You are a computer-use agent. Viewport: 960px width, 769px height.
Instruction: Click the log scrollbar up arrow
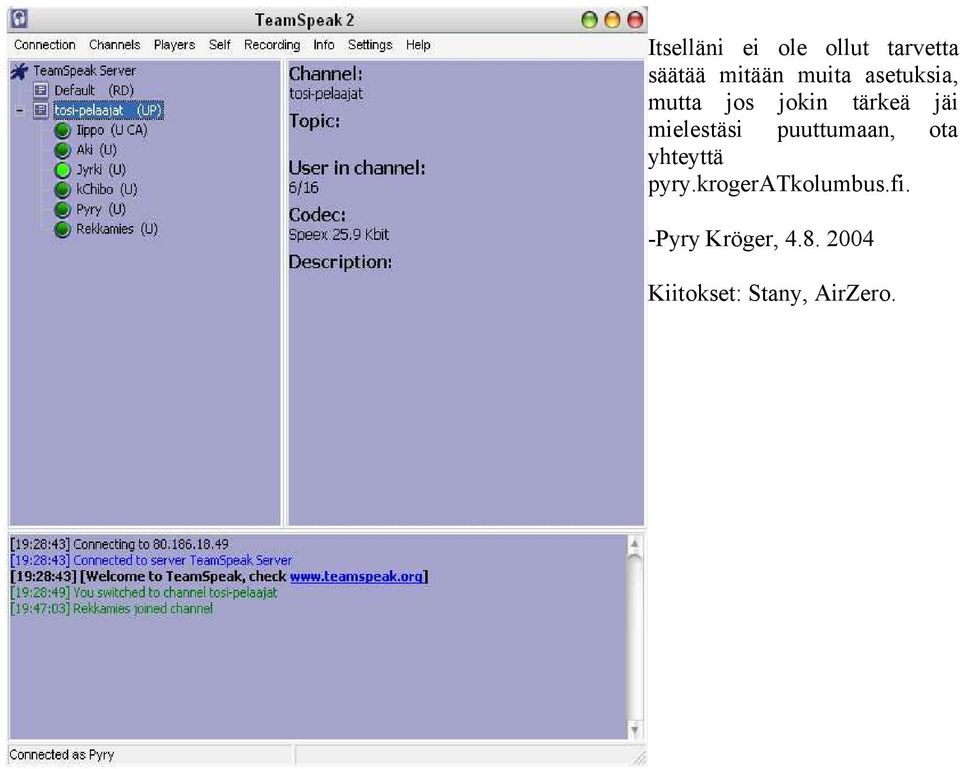[x=635, y=543]
